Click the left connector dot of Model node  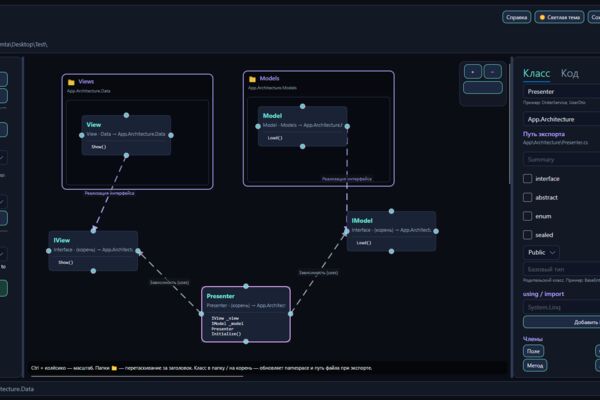258,126
